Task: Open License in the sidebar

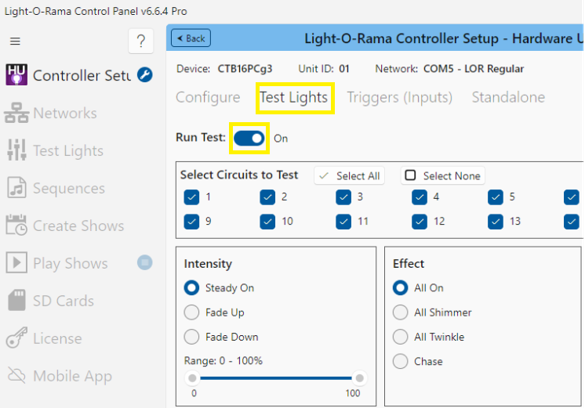Action: click(57, 339)
